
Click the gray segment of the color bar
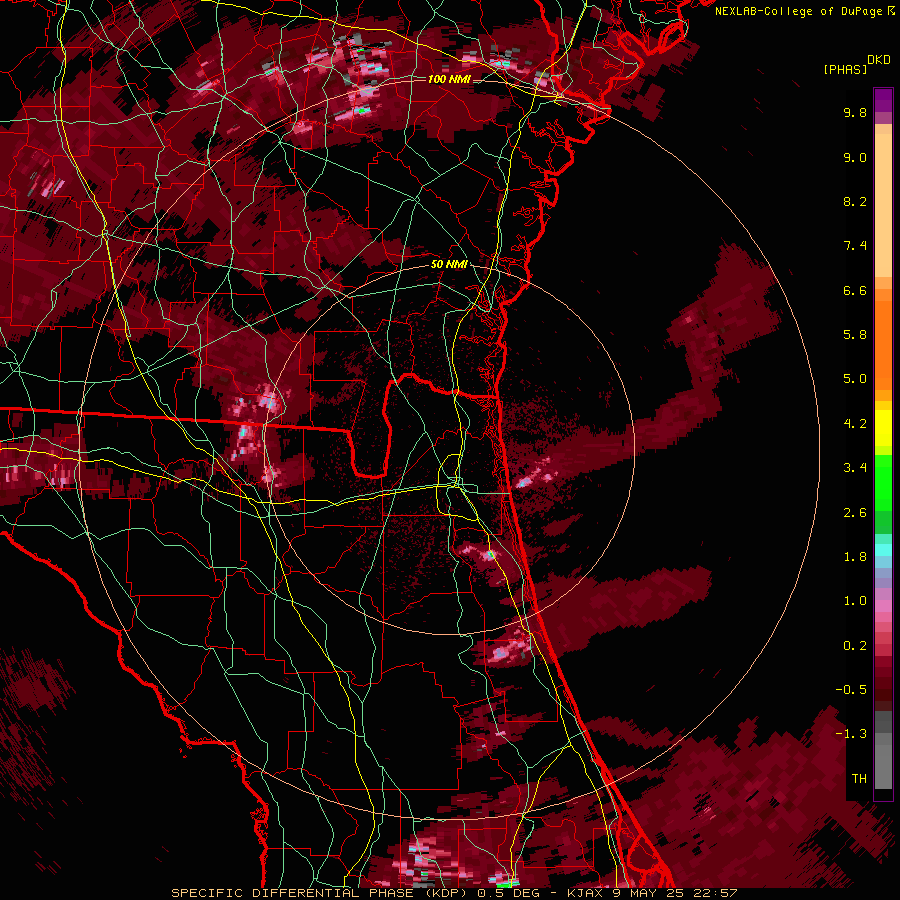click(883, 751)
